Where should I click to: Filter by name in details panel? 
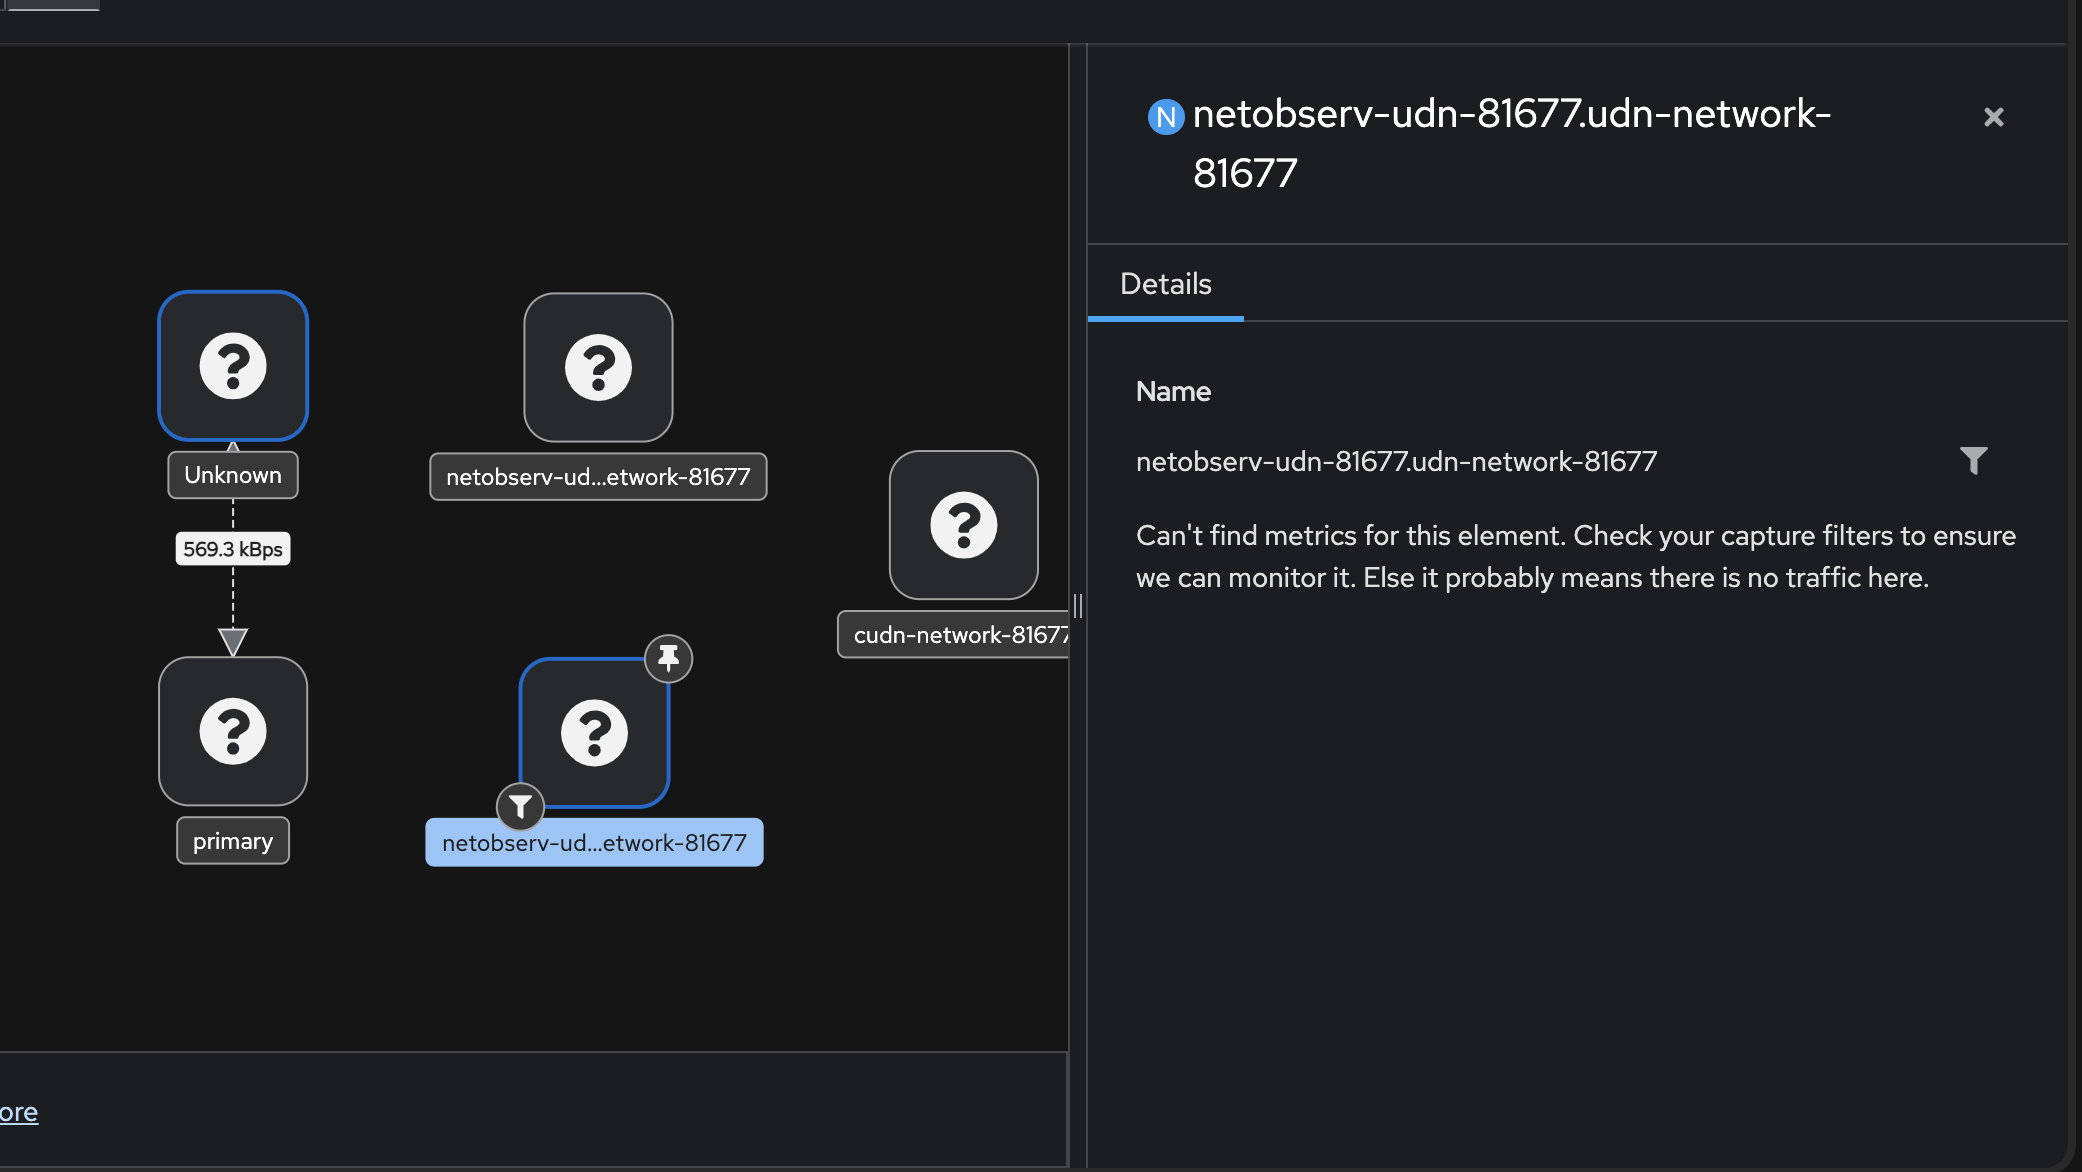coord(1973,461)
